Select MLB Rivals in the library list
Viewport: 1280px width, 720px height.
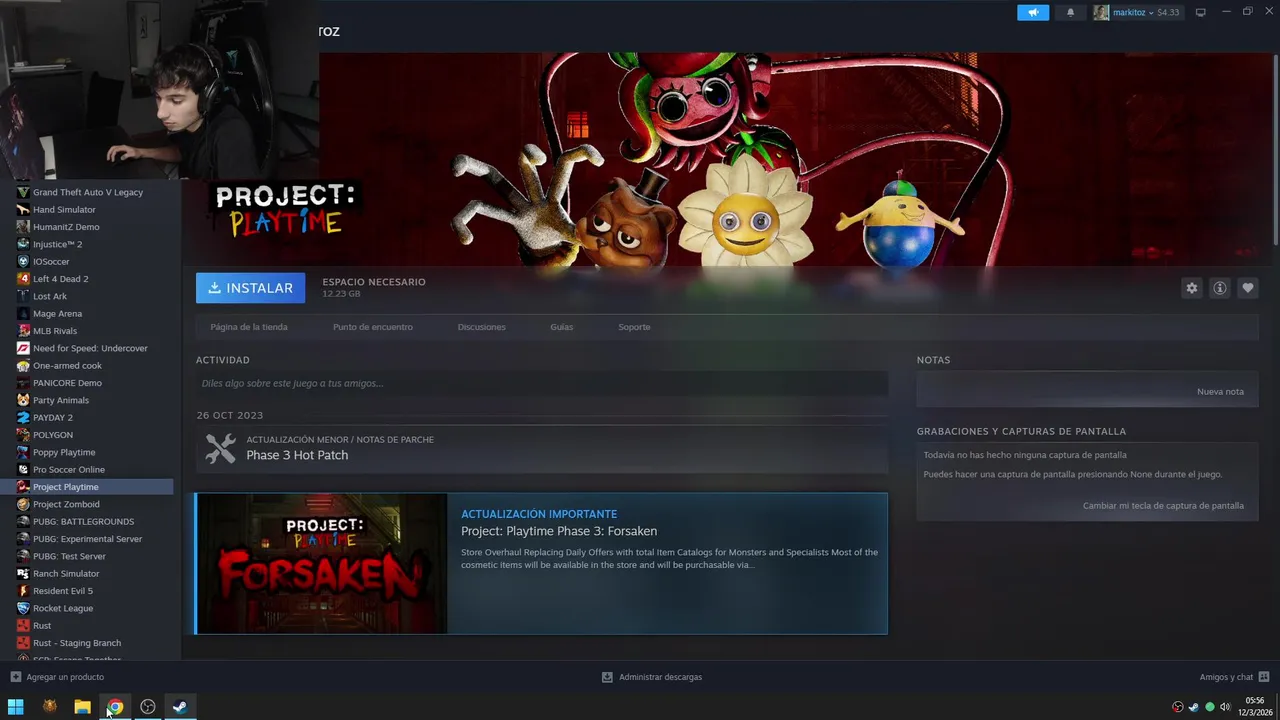click(x=55, y=331)
